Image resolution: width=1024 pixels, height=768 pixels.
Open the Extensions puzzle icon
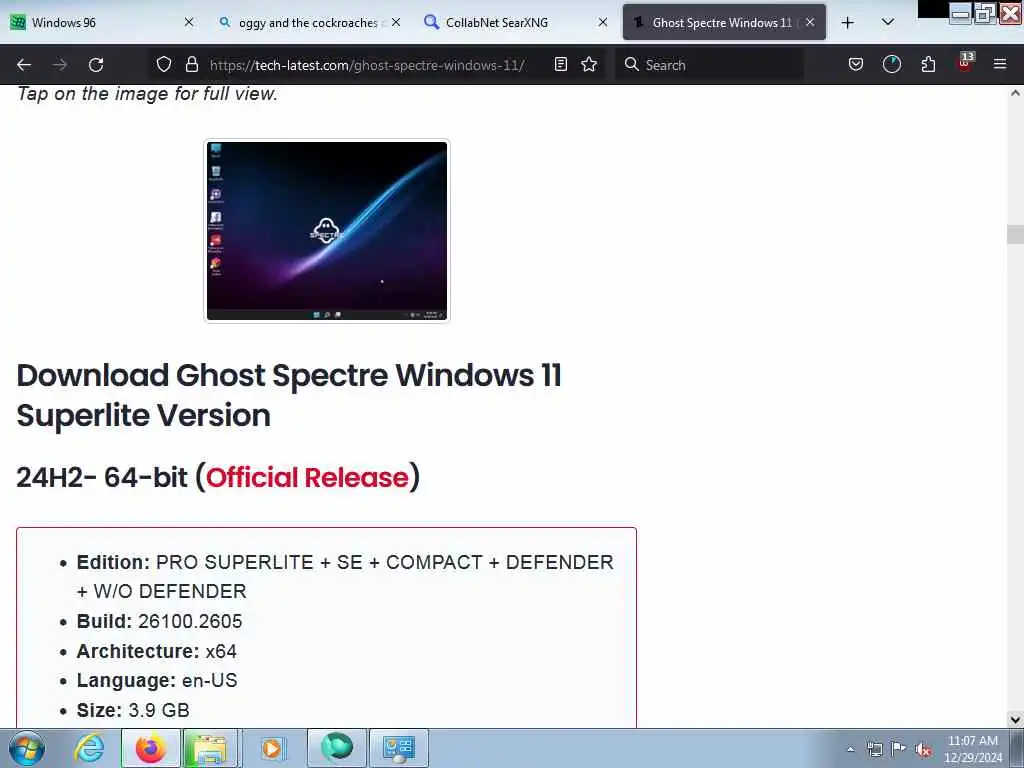pos(928,64)
